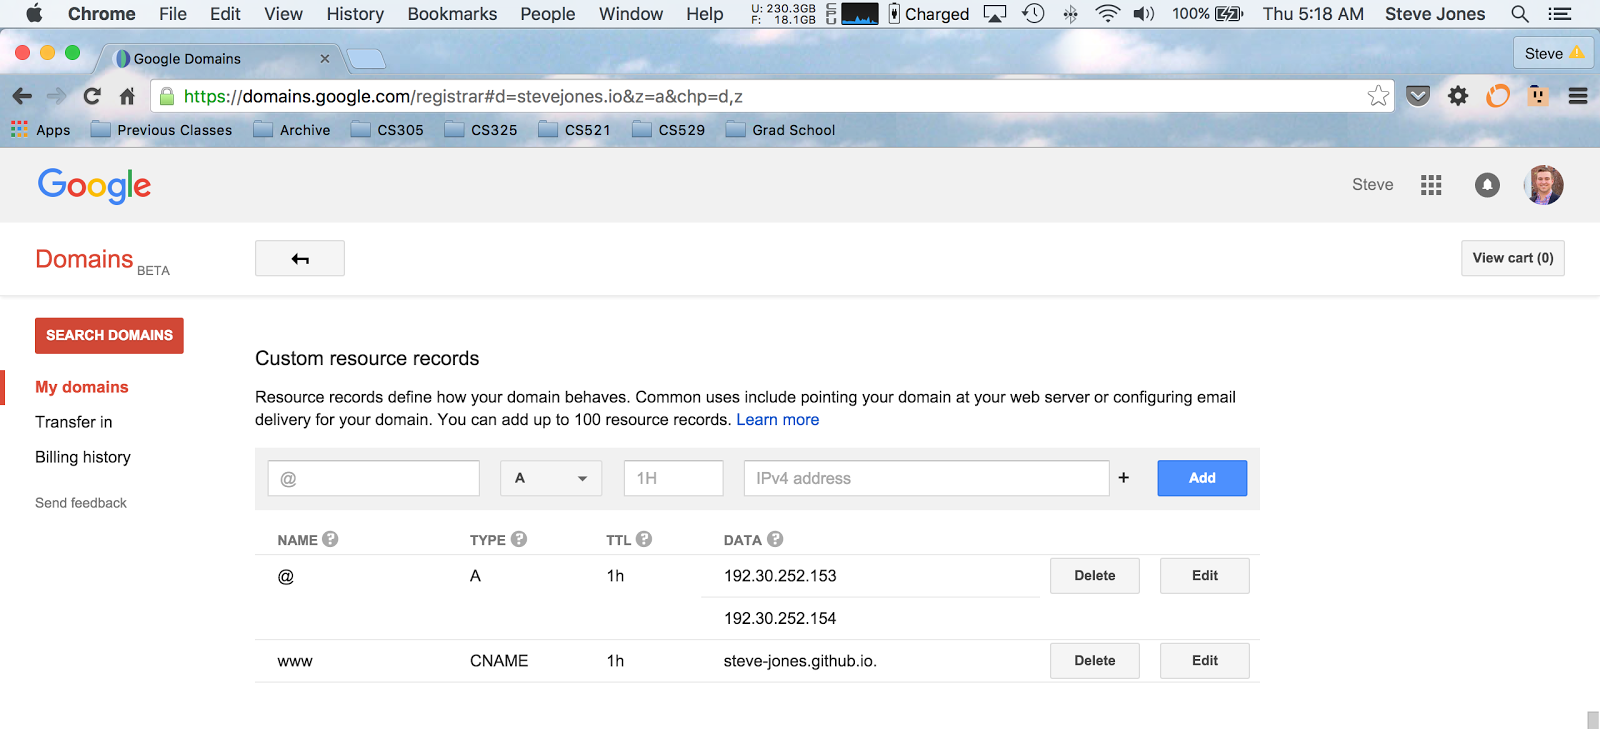Open Previous Classes bookmark folder
Image resolution: width=1600 pixels, height=729 pixels.
click(x=161, y=130)
